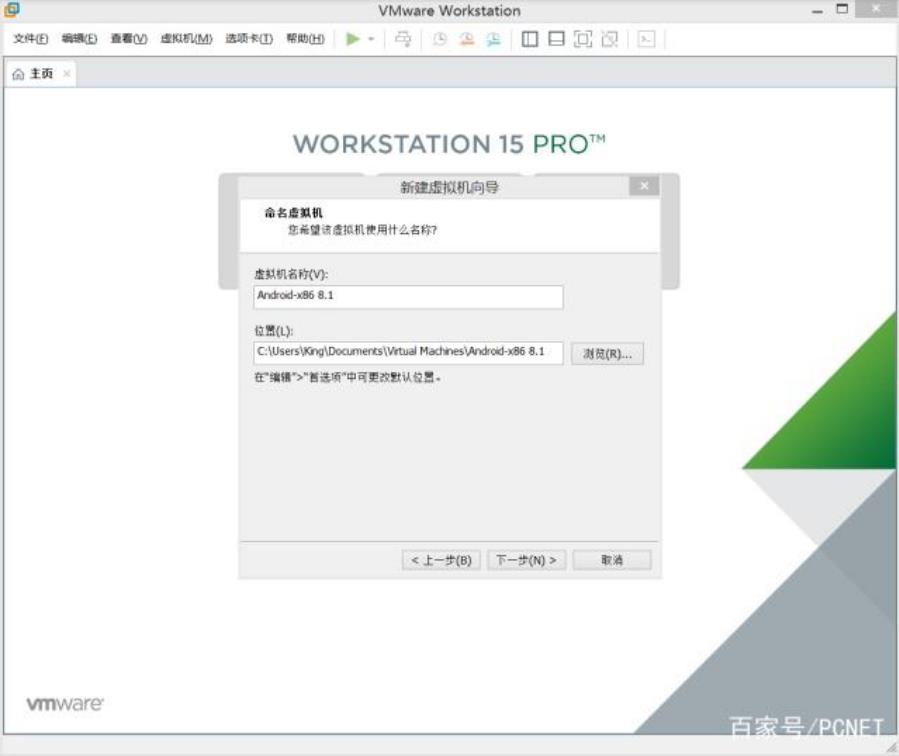Click the send Ctrl+Alt+Del toolbar icon

tap(403, 39)
